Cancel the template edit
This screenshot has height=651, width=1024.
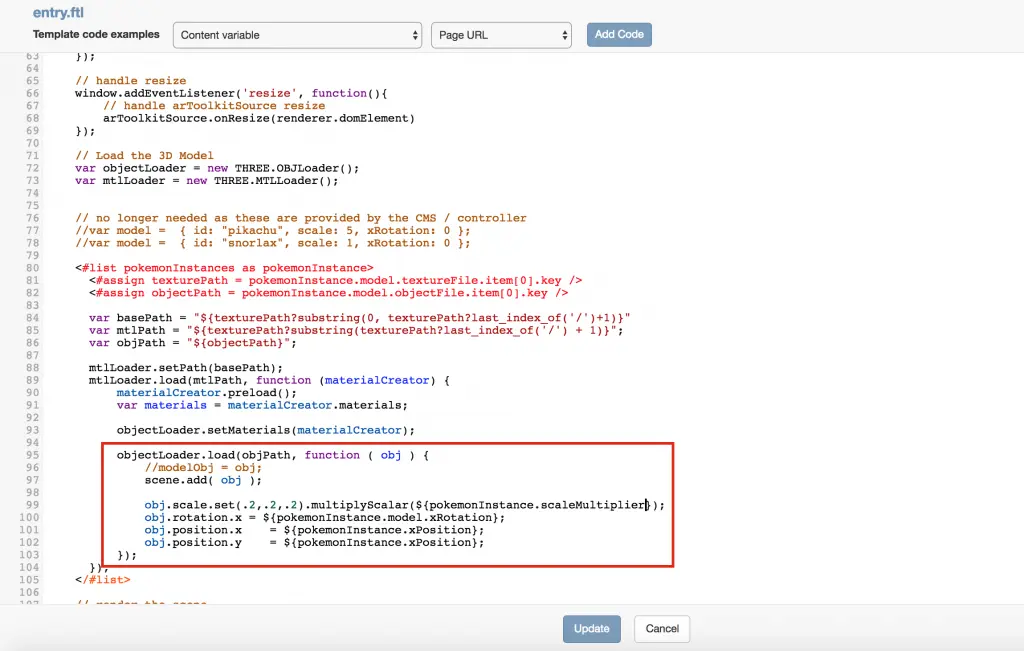(662, 629)
